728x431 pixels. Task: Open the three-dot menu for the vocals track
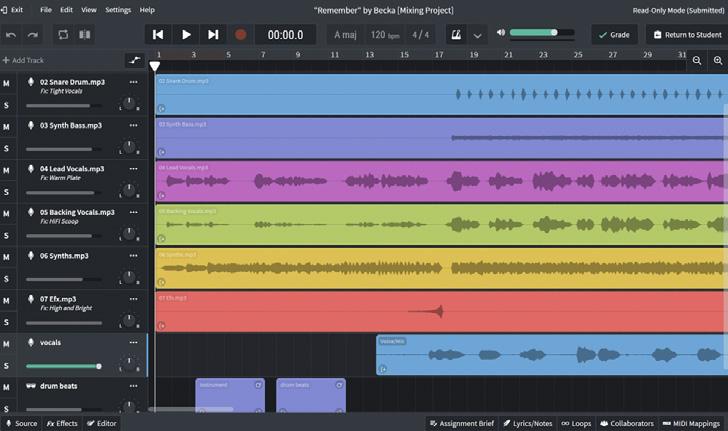[x=133, y=342]
